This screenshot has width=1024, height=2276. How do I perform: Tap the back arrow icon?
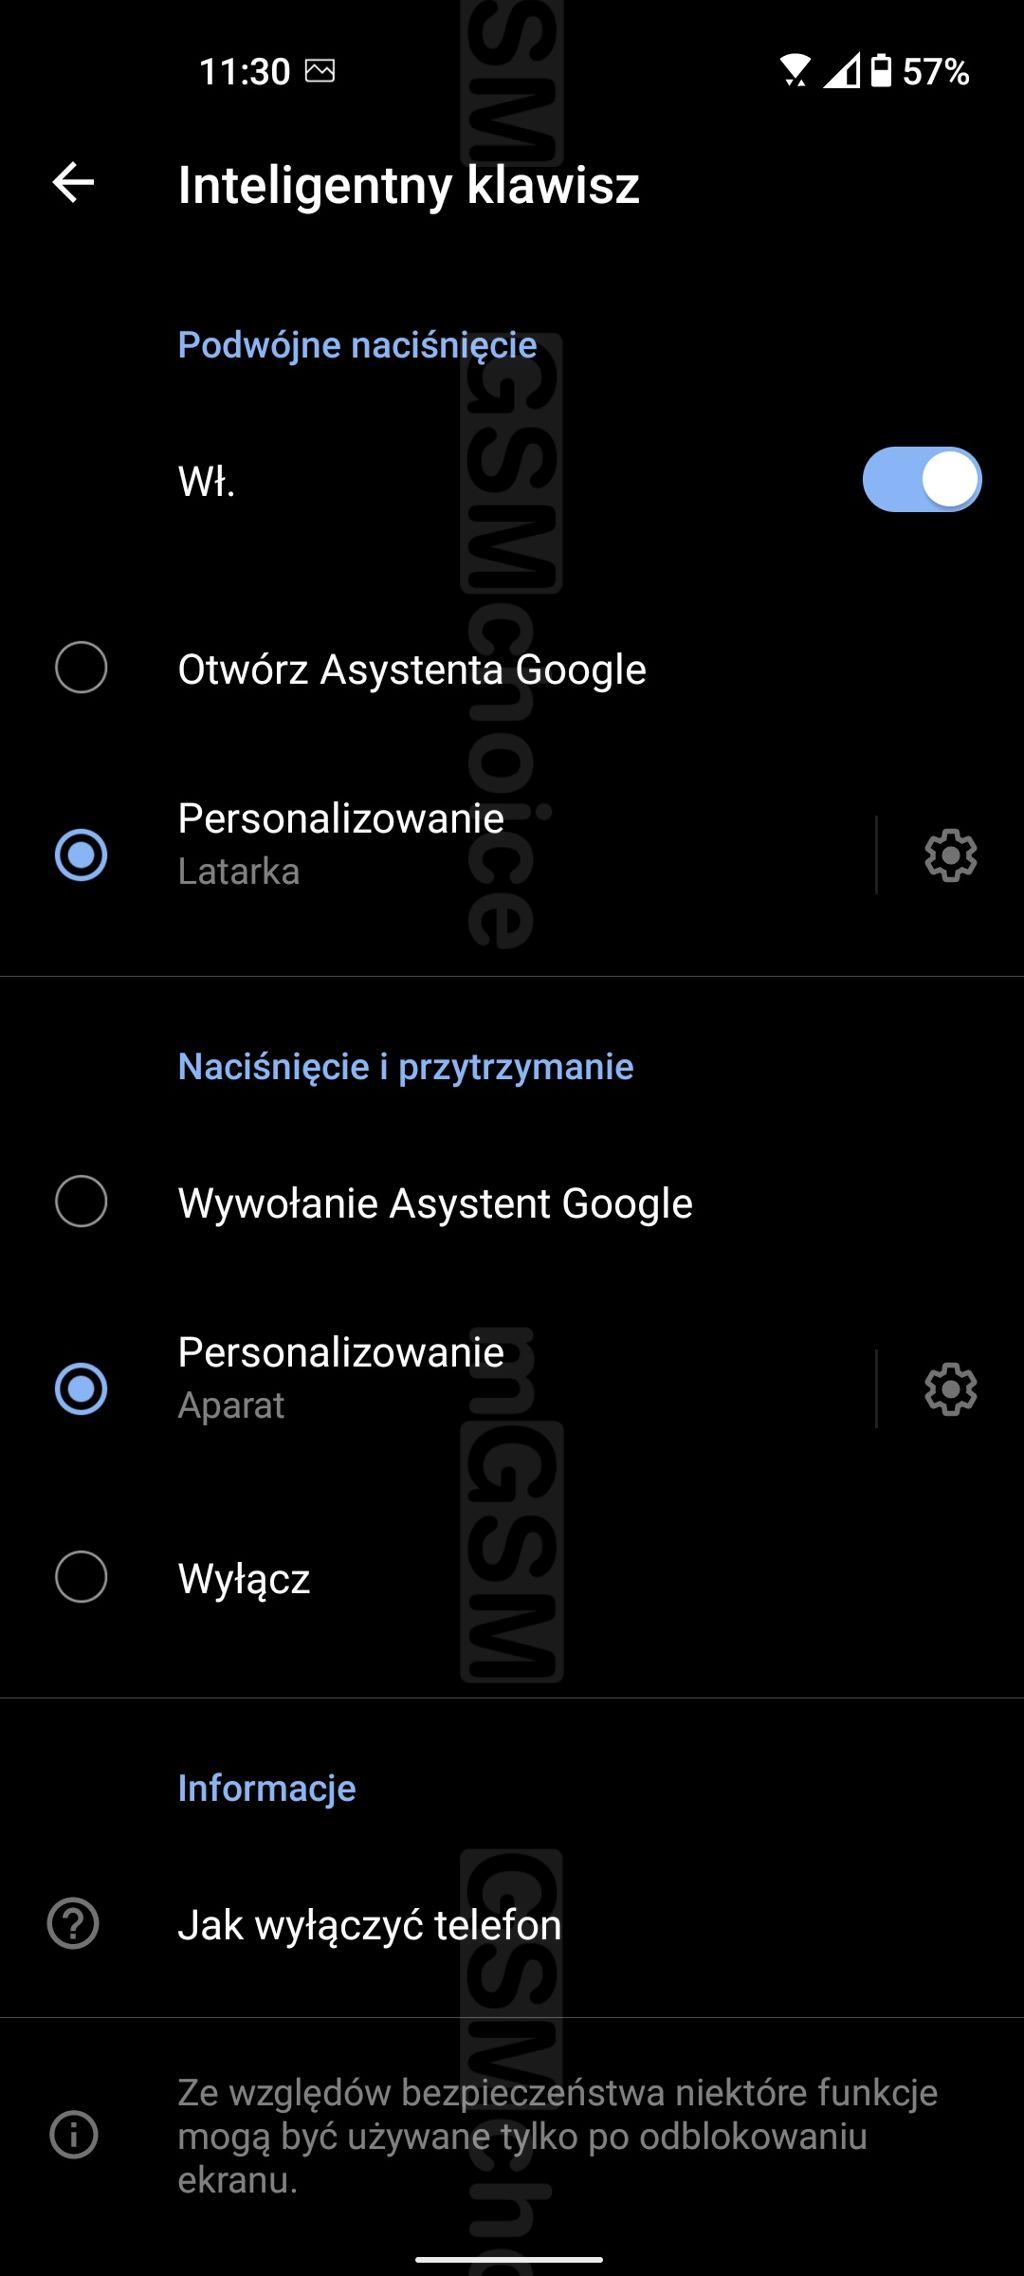[x=73, y=183]
